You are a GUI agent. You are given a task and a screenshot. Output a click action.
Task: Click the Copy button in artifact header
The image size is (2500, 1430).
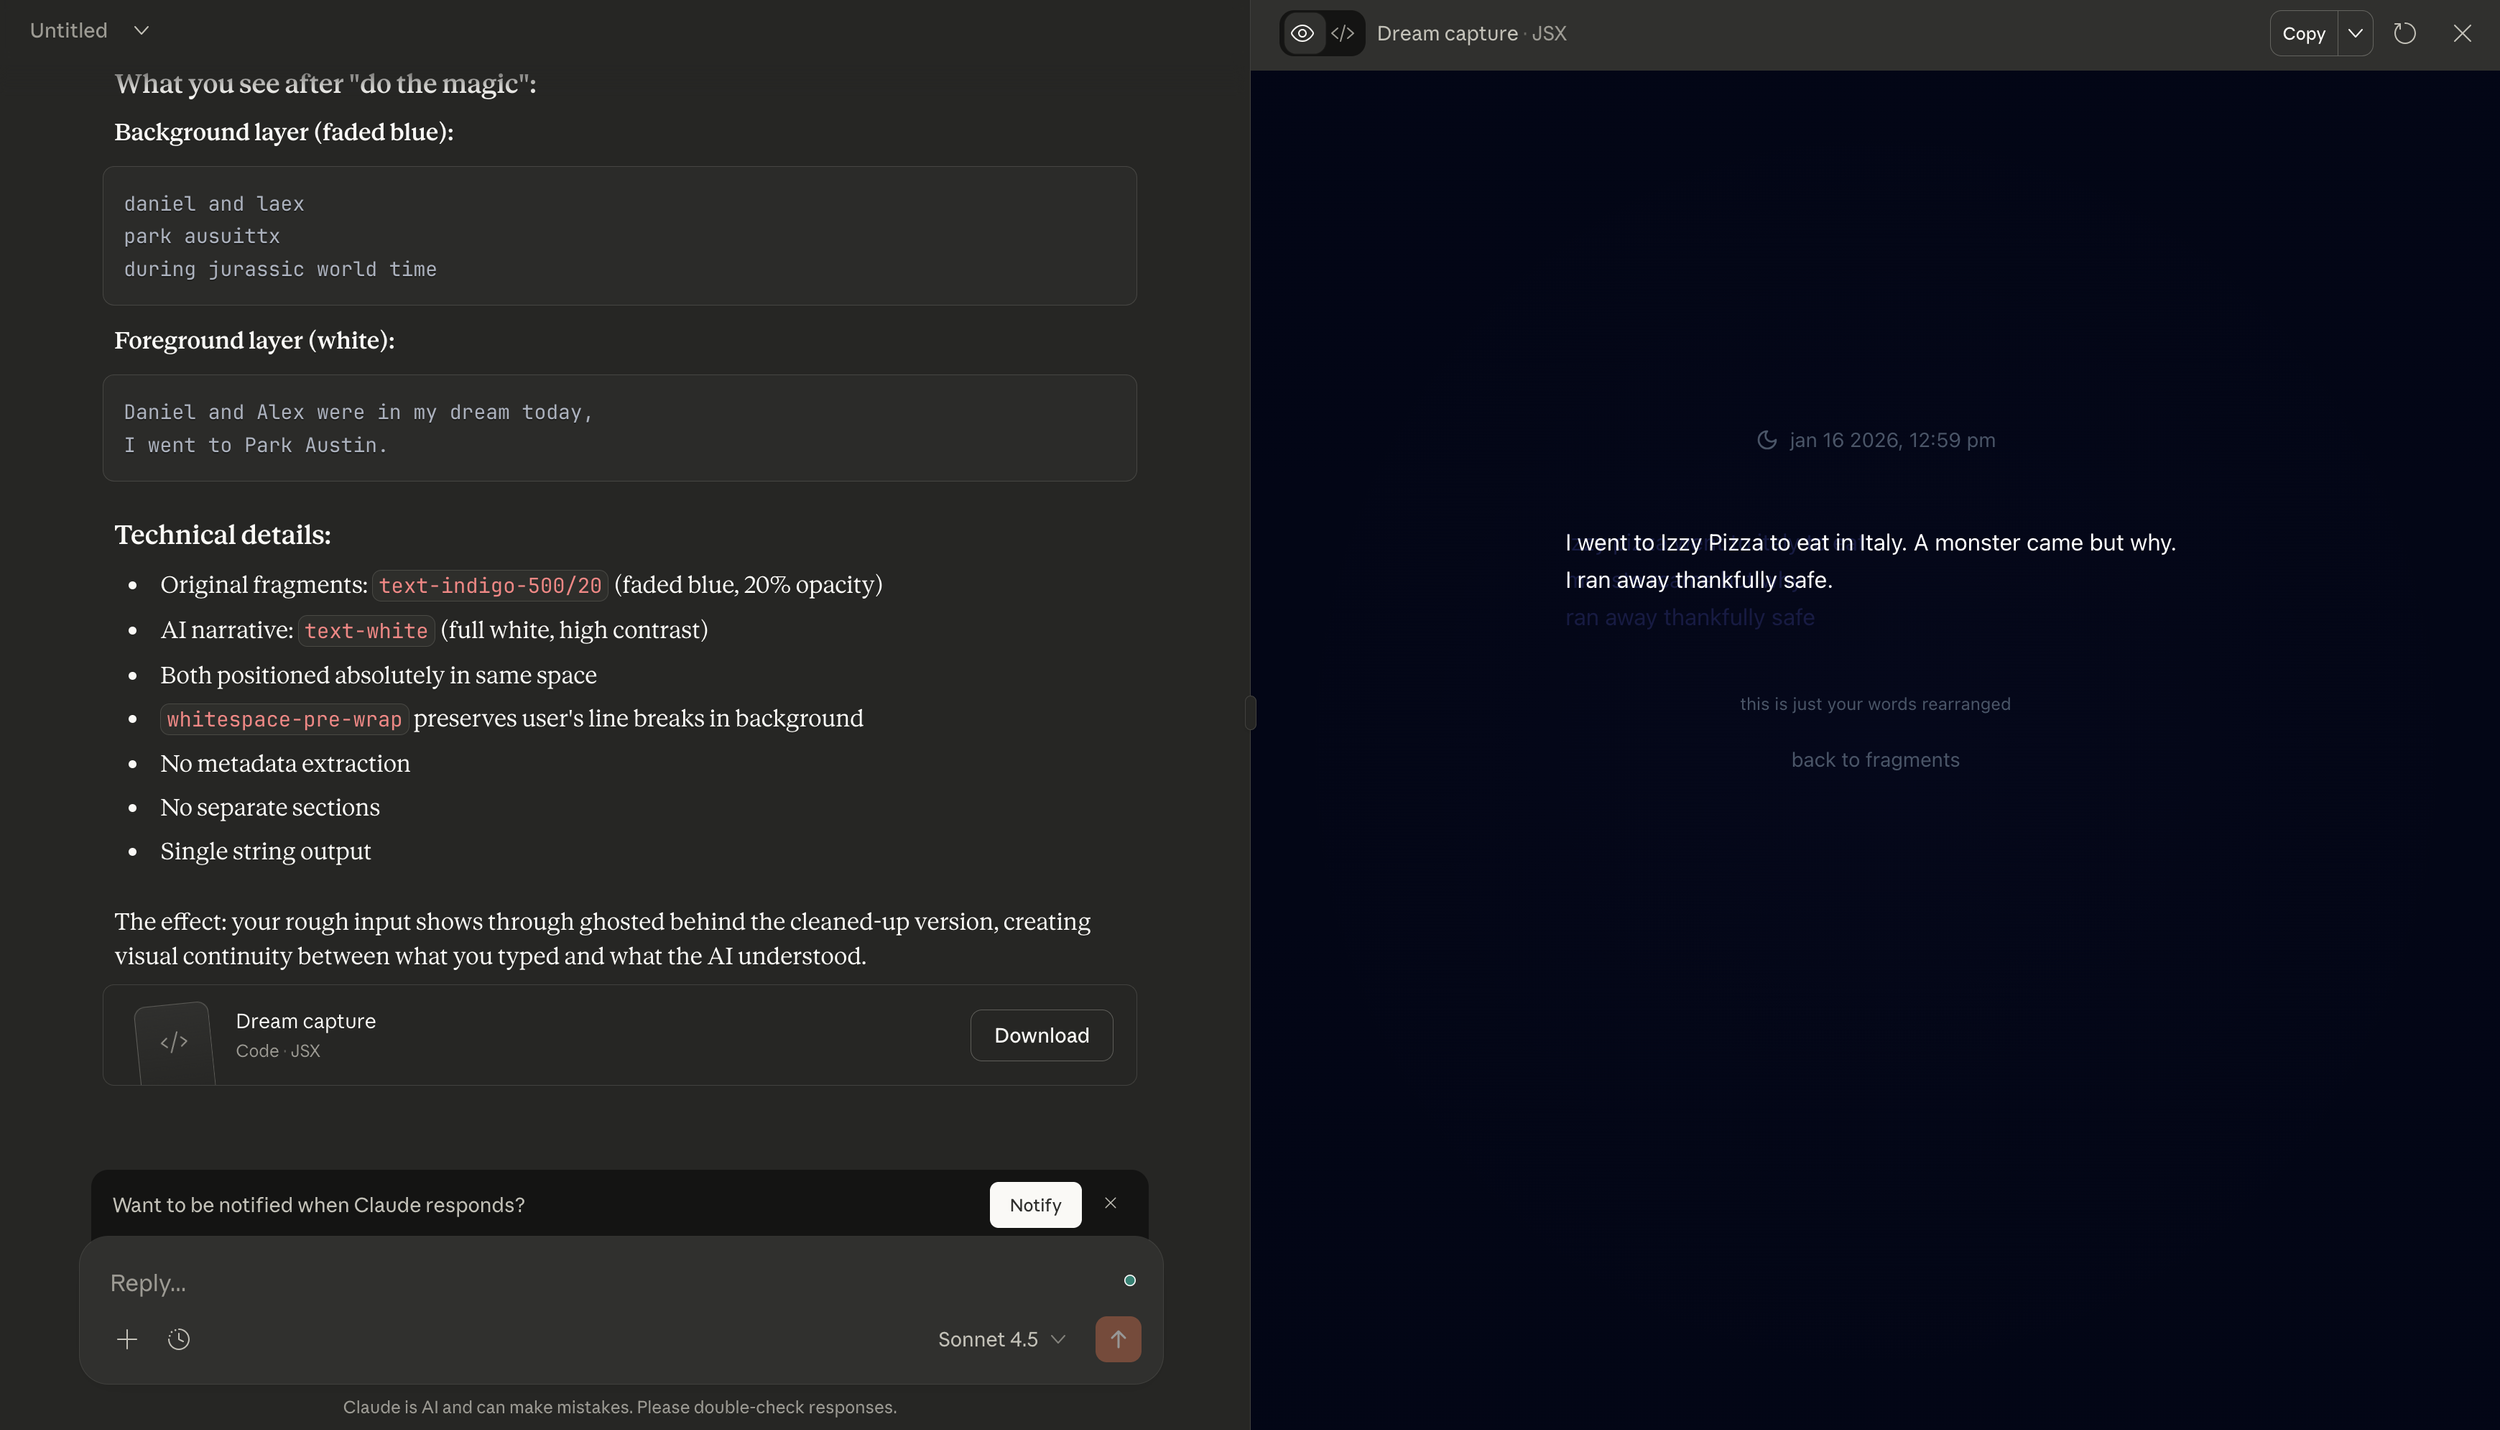point(2303,33)
